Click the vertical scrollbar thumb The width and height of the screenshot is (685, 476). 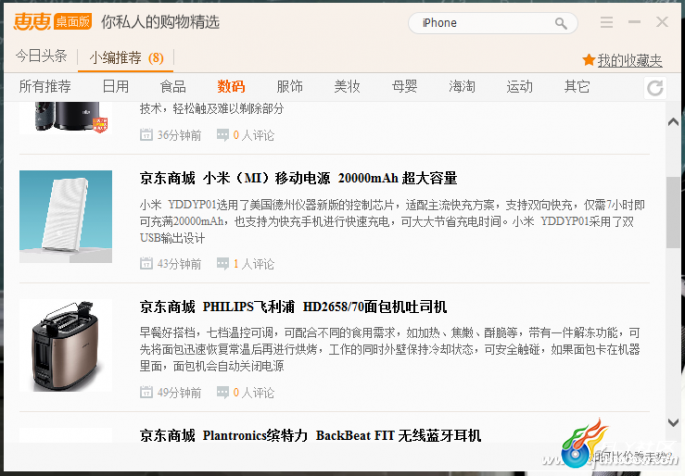tap(673, 212)
